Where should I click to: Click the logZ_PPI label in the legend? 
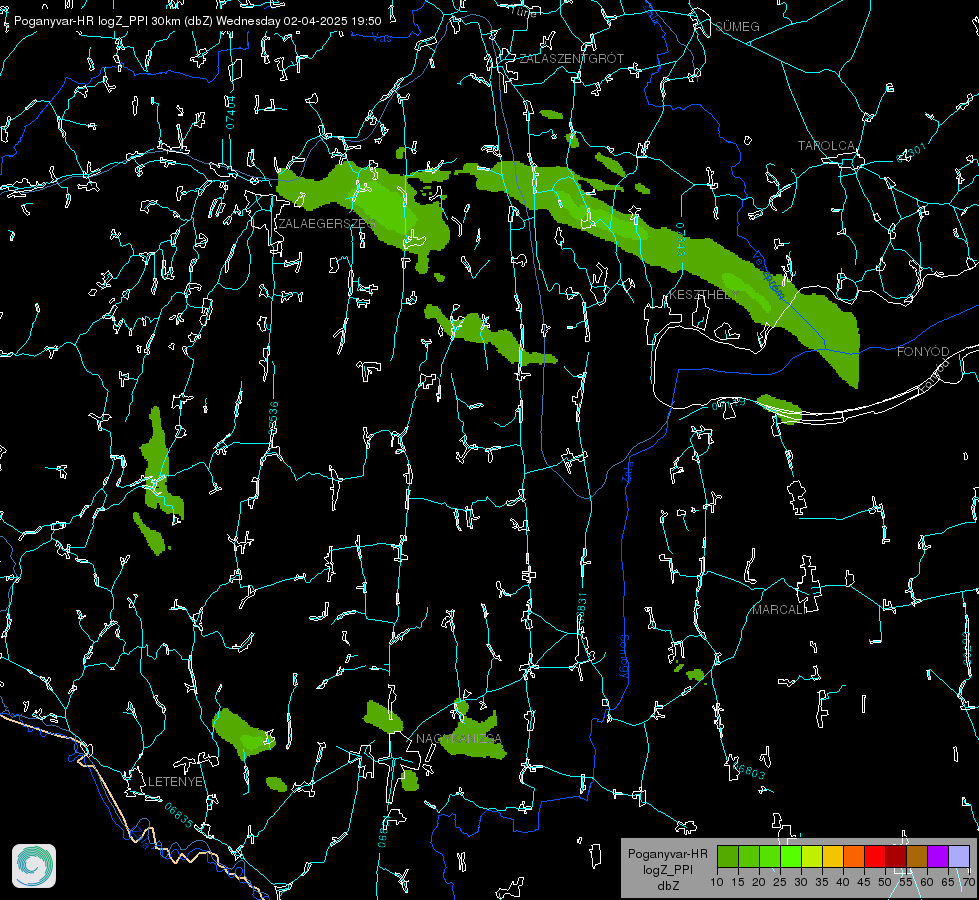point(667,869)
